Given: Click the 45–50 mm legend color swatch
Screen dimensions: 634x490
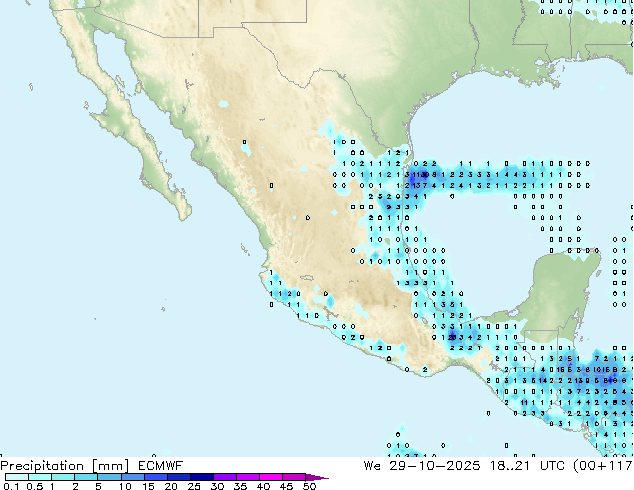Looking at the screenshot, I should coord(294,477).
